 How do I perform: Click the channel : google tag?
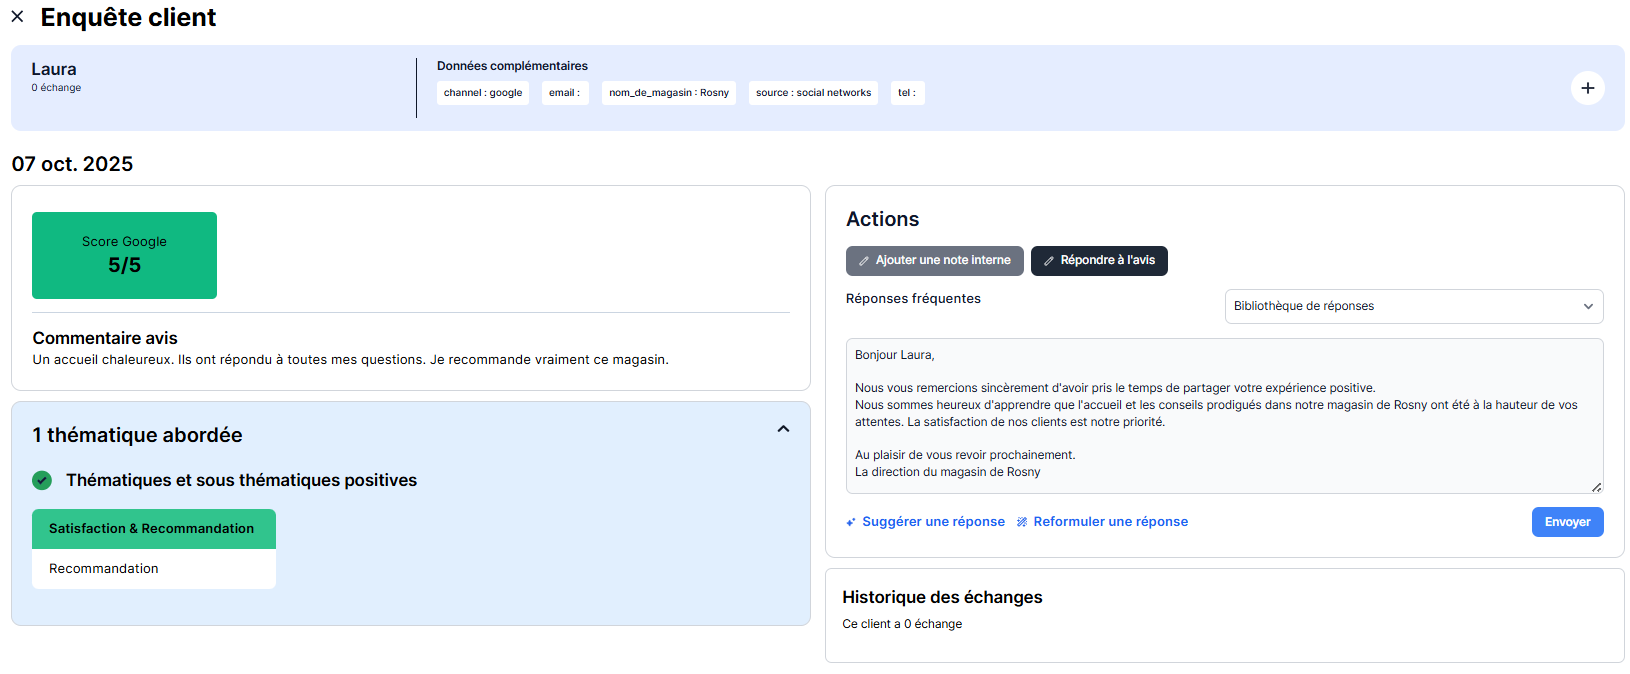[x=483, y=93]
